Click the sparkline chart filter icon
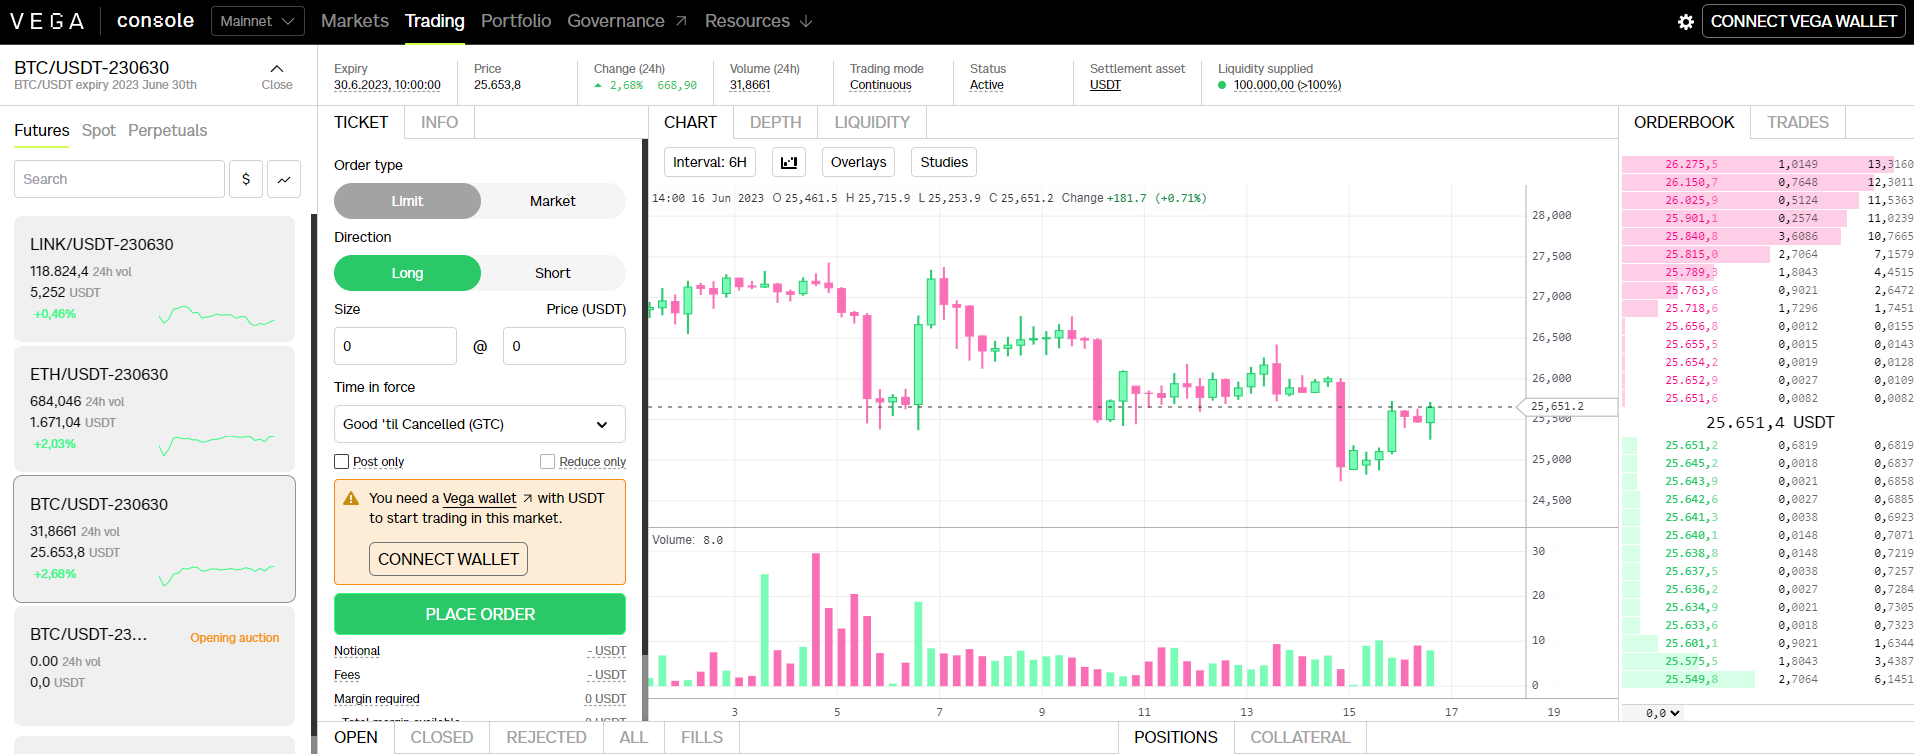The image size is (1914, 754). pyautogui.click(x=284, y=179)
